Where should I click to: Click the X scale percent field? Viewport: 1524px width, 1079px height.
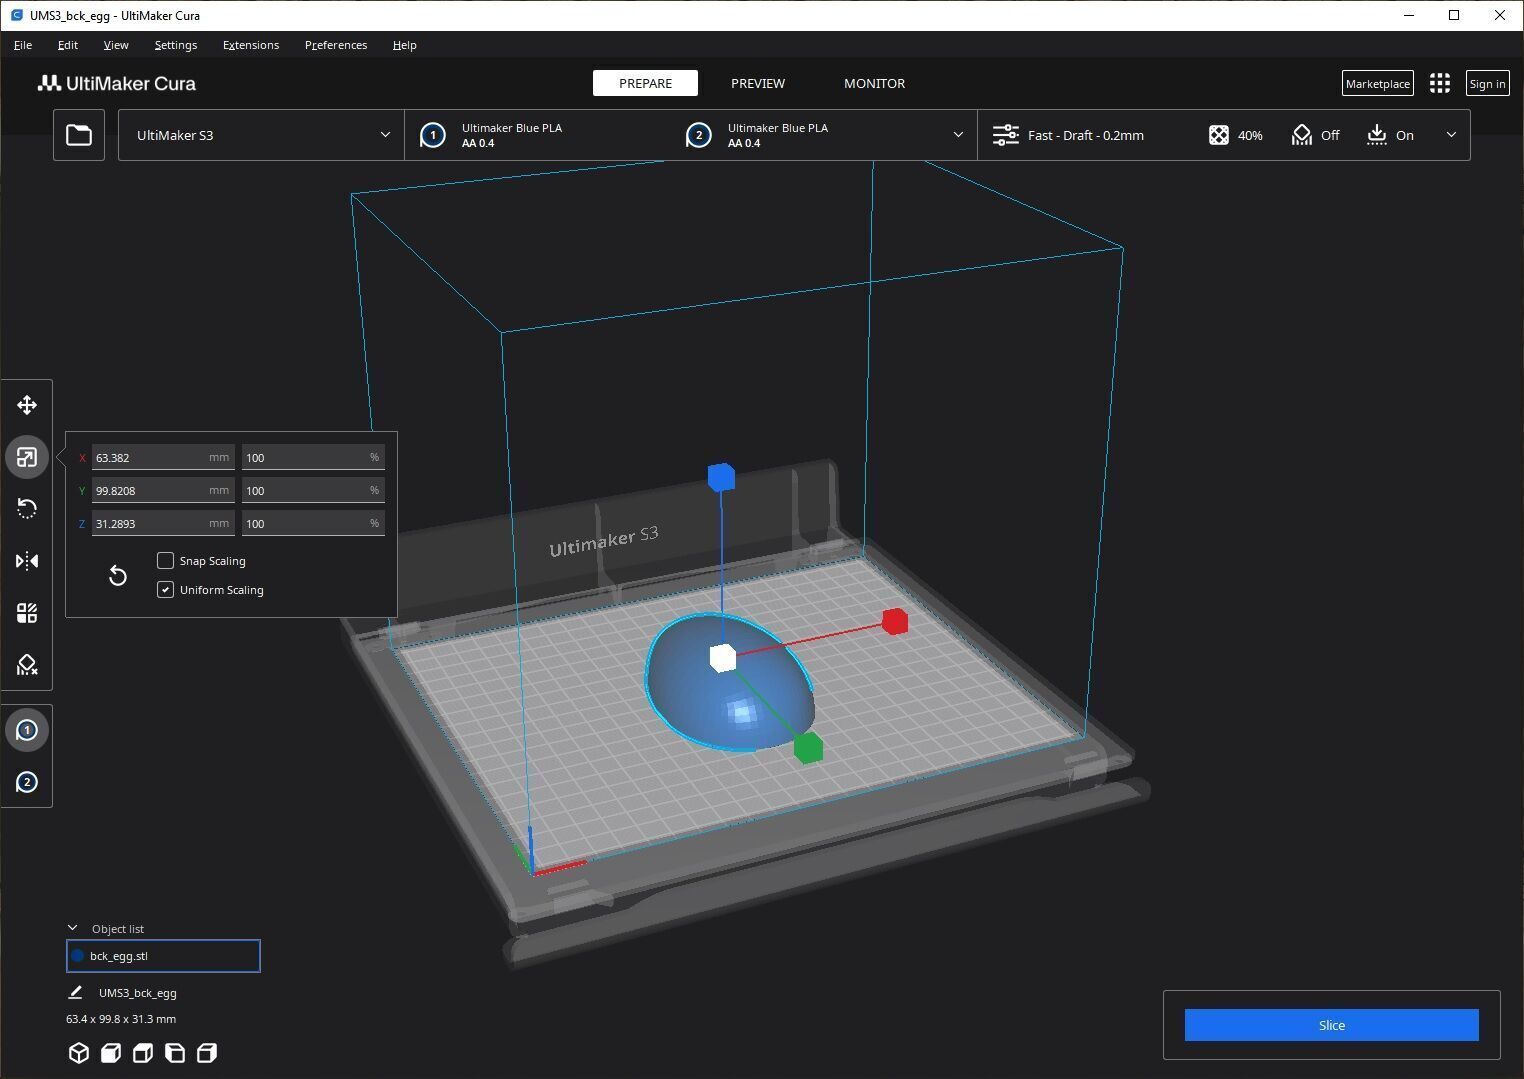[313, 457]
